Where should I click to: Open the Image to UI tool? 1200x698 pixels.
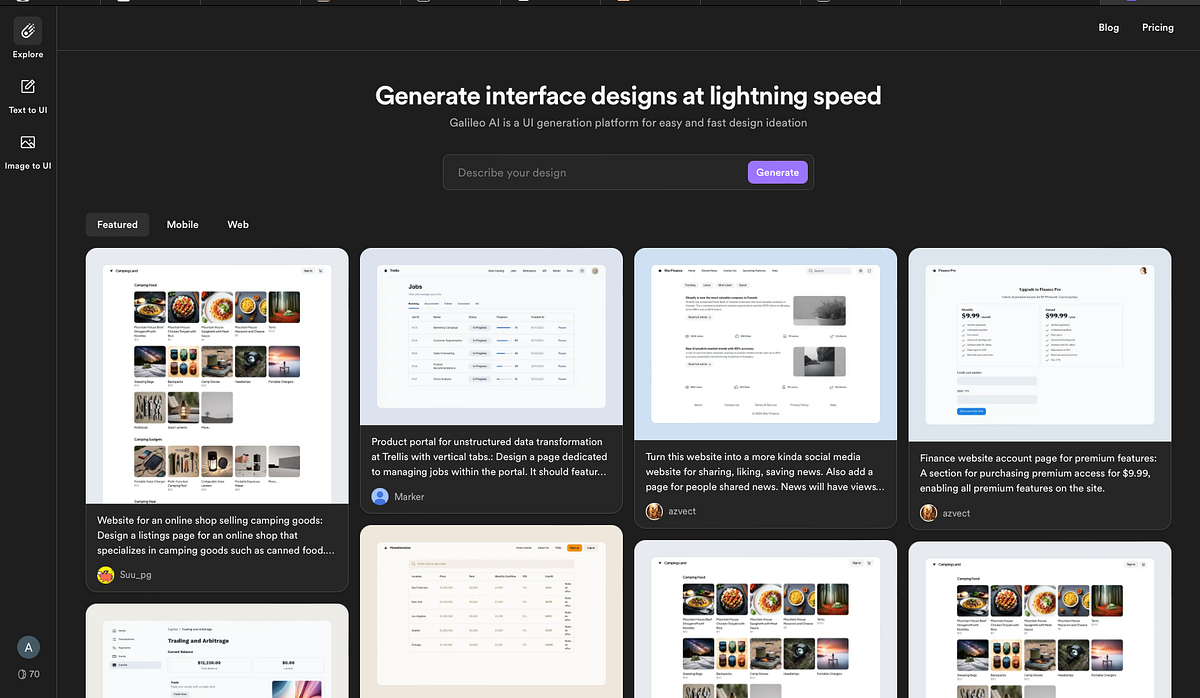point(28,152)
